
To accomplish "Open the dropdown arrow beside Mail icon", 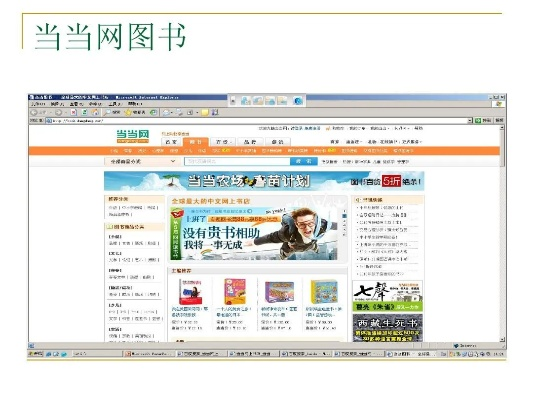I will tap(172, 112).
